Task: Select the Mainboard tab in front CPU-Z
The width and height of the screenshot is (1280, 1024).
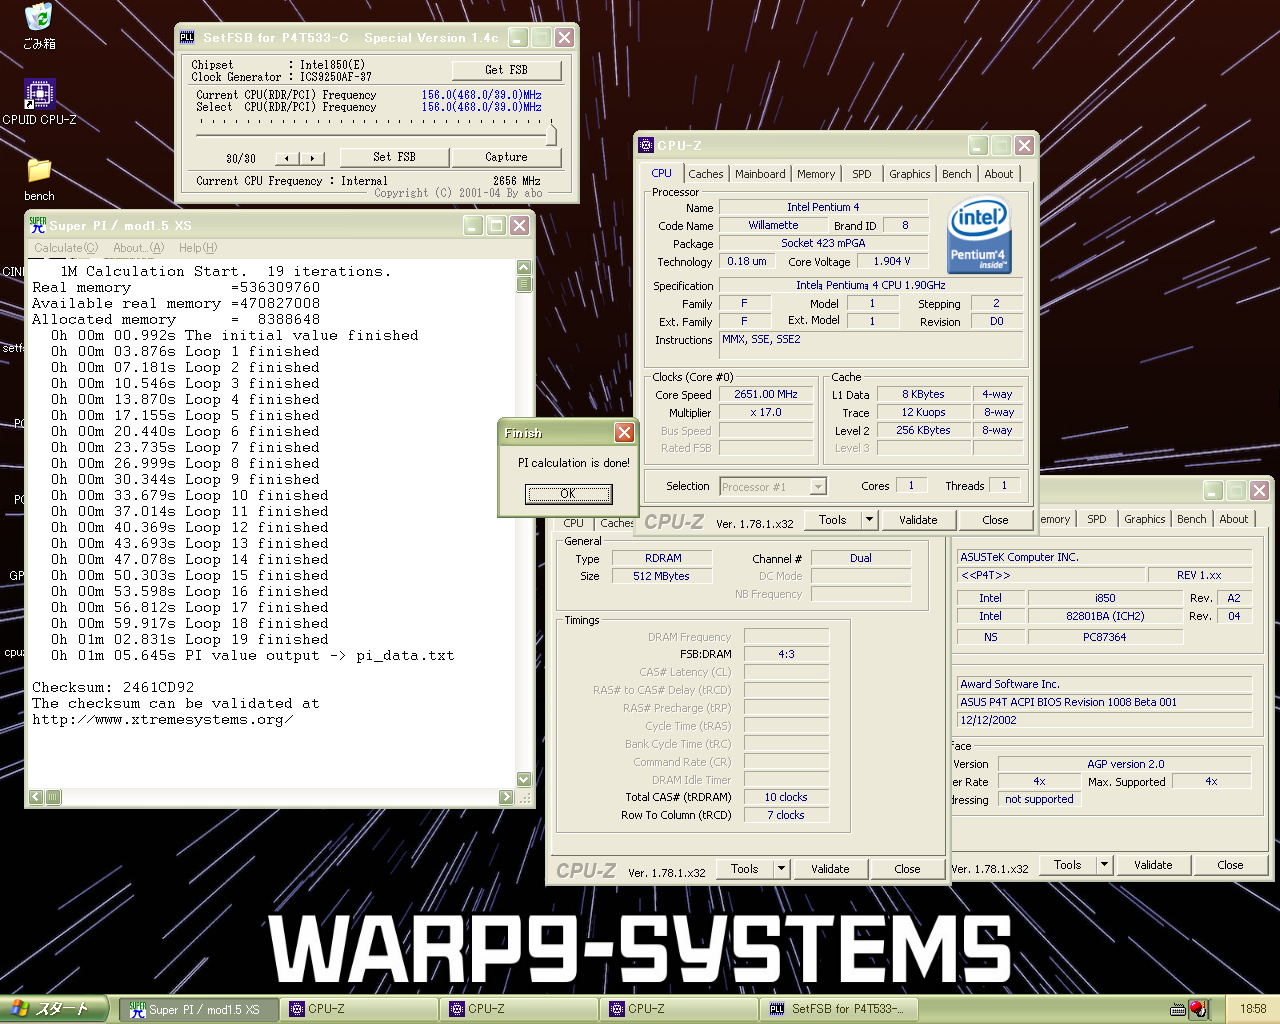Action: pyautogui.click(x=760, y=174)
